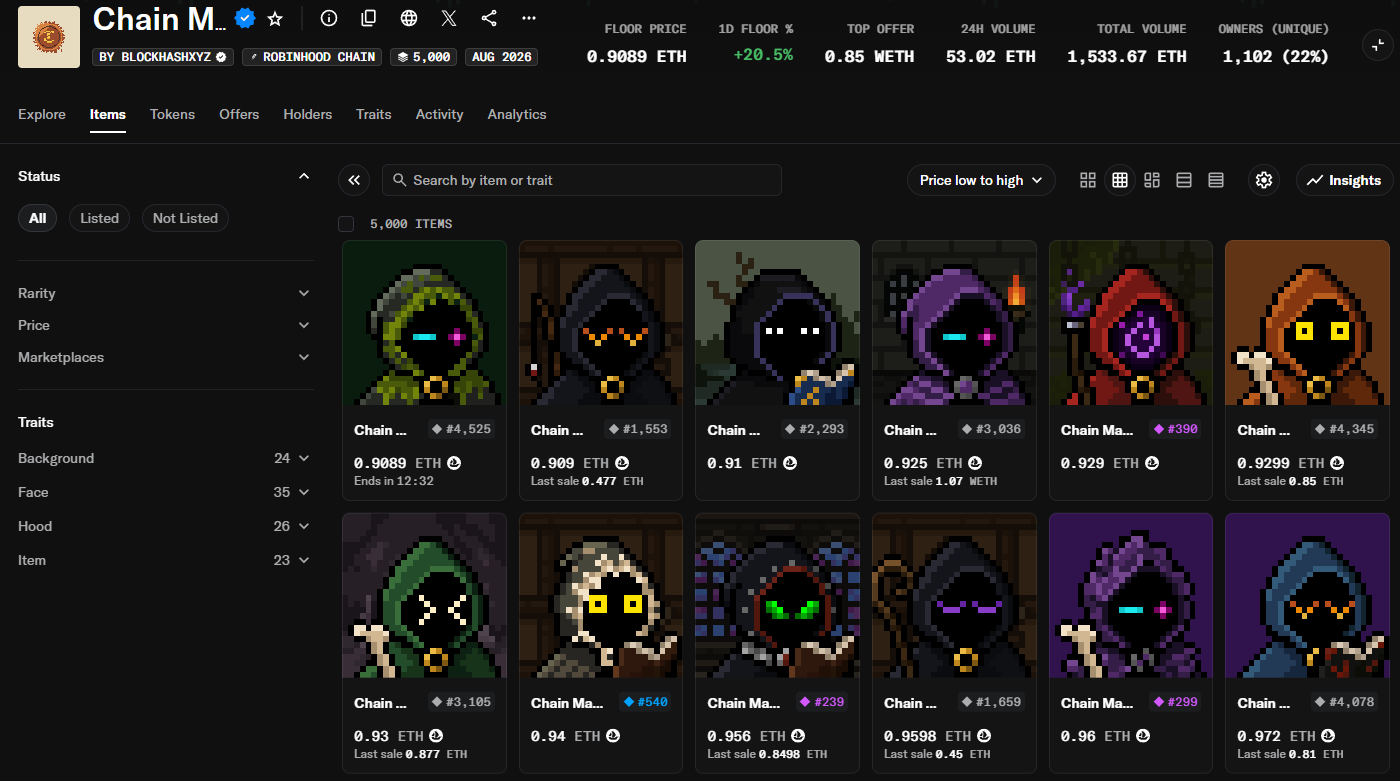Select the Not Listed status filter
The image size is (1400, 781).
pos(185,218)
